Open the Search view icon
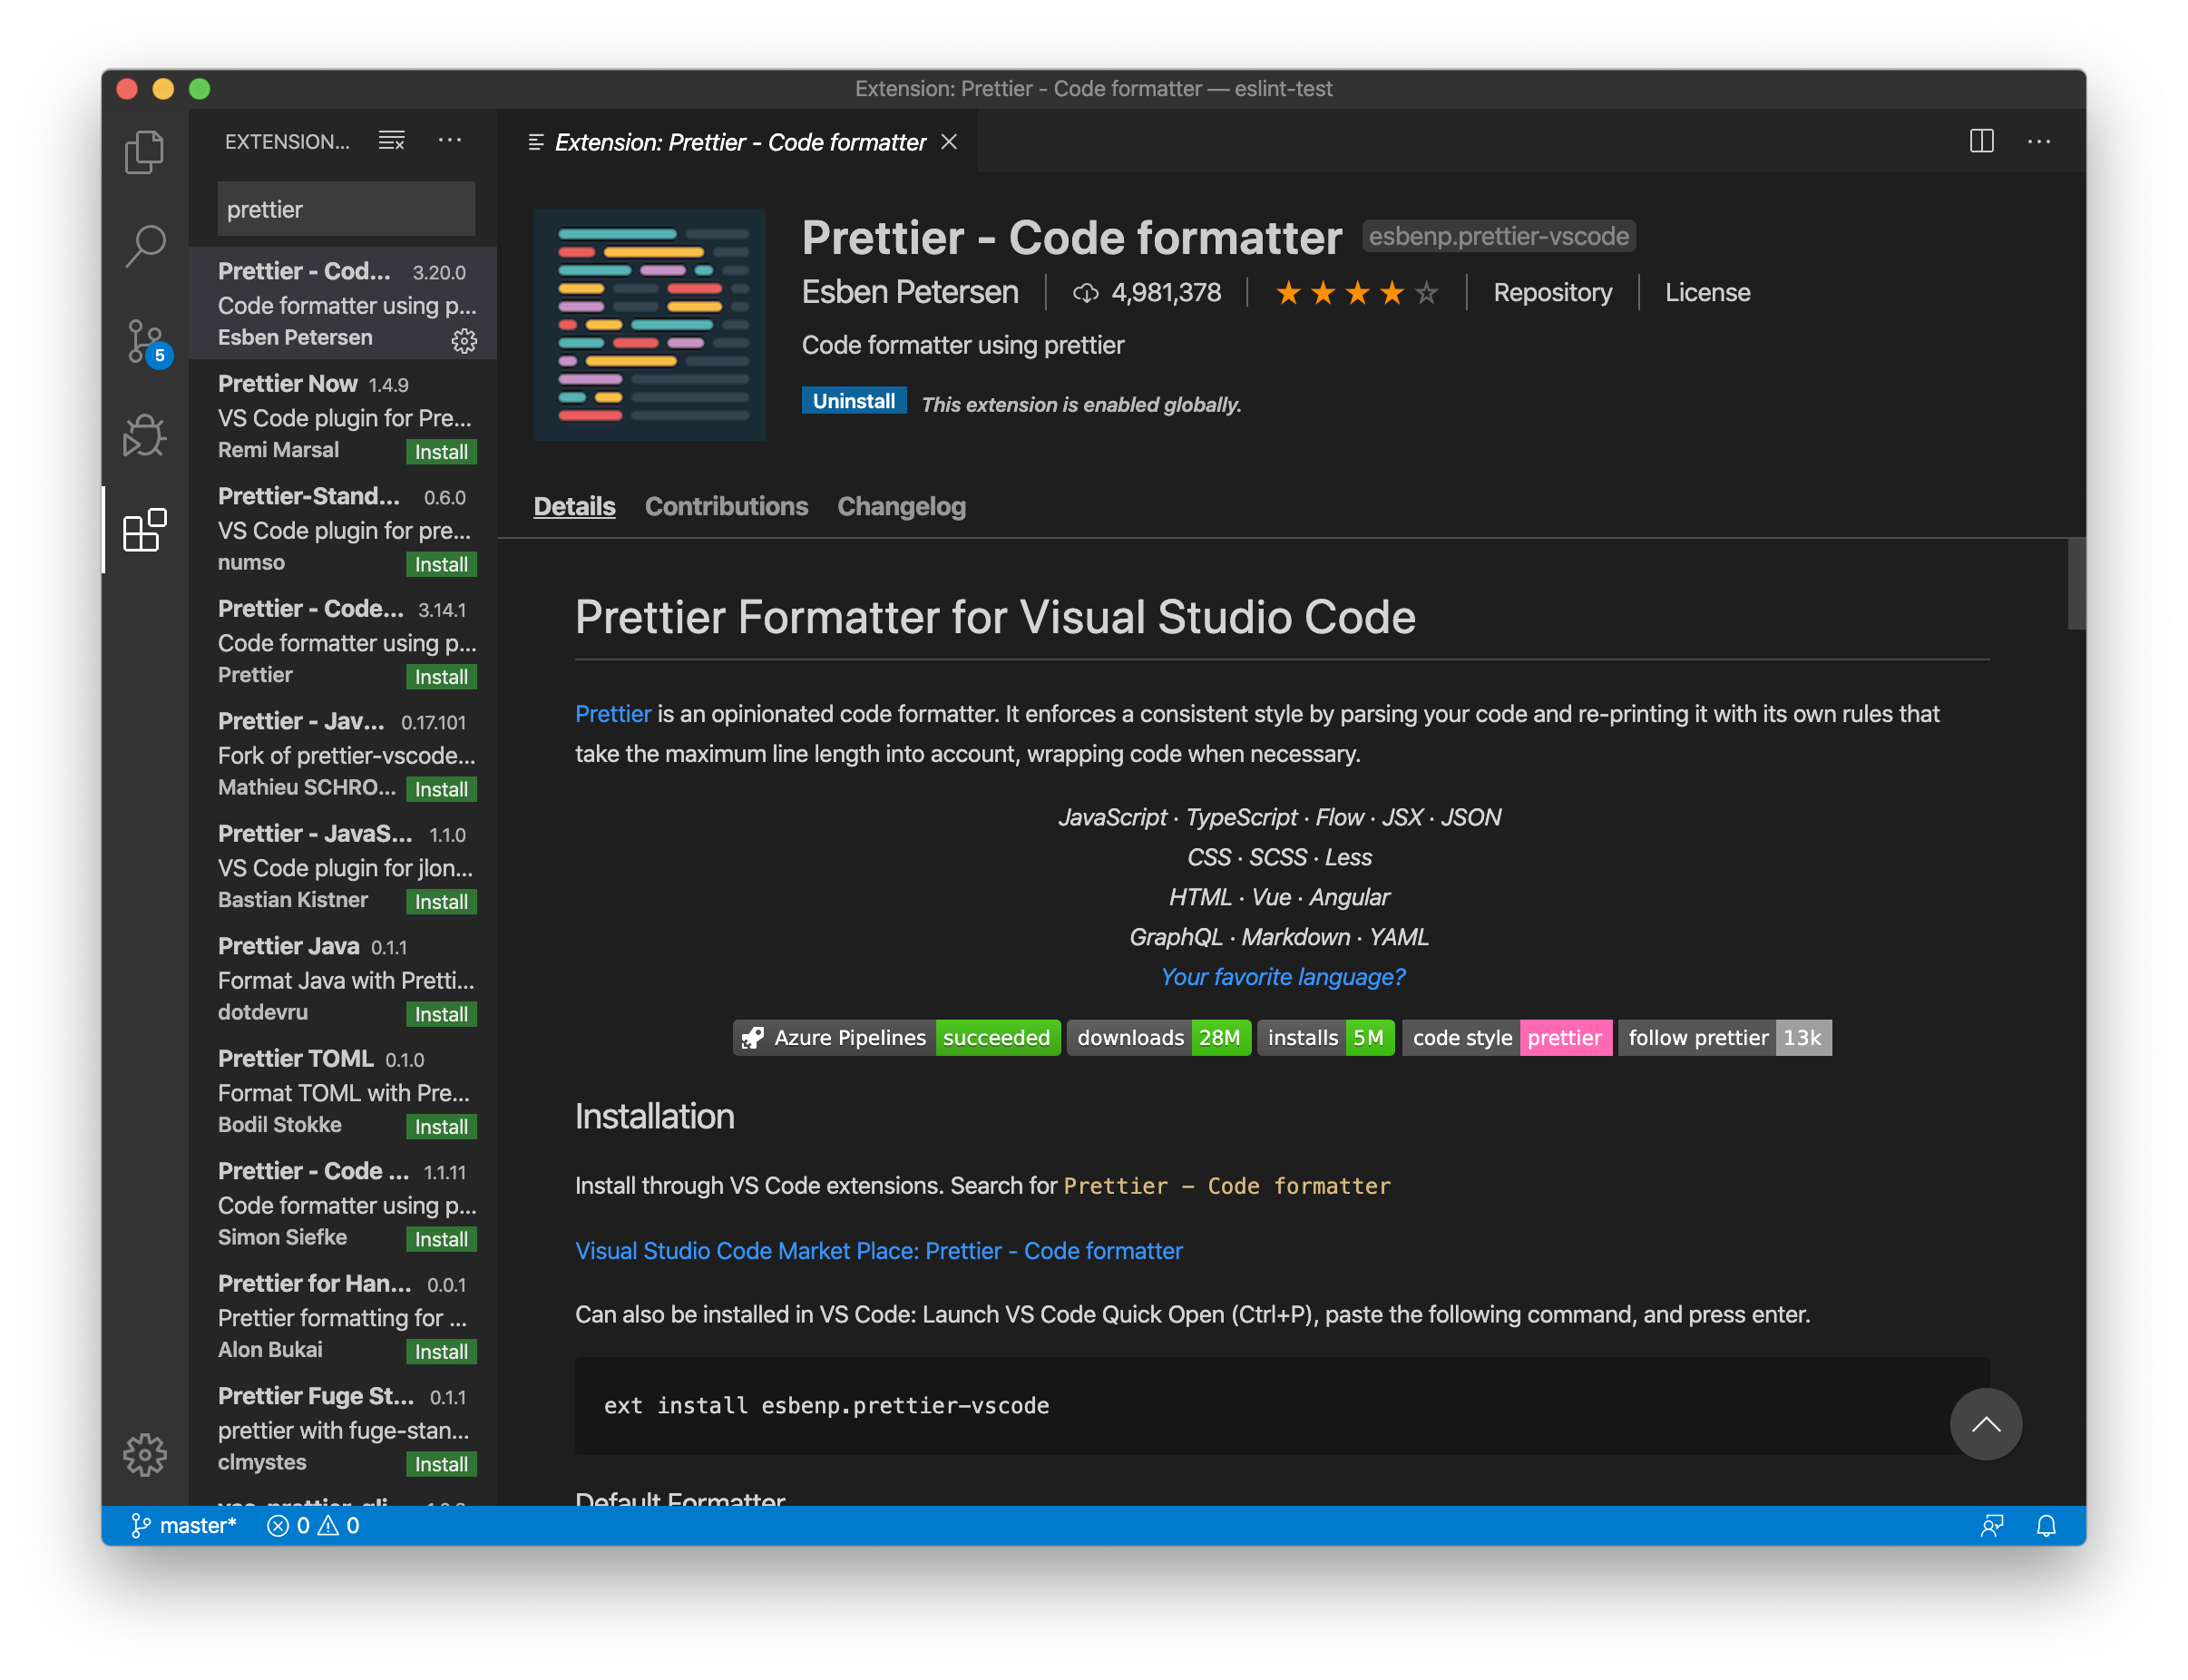 [x=144, y=245]
